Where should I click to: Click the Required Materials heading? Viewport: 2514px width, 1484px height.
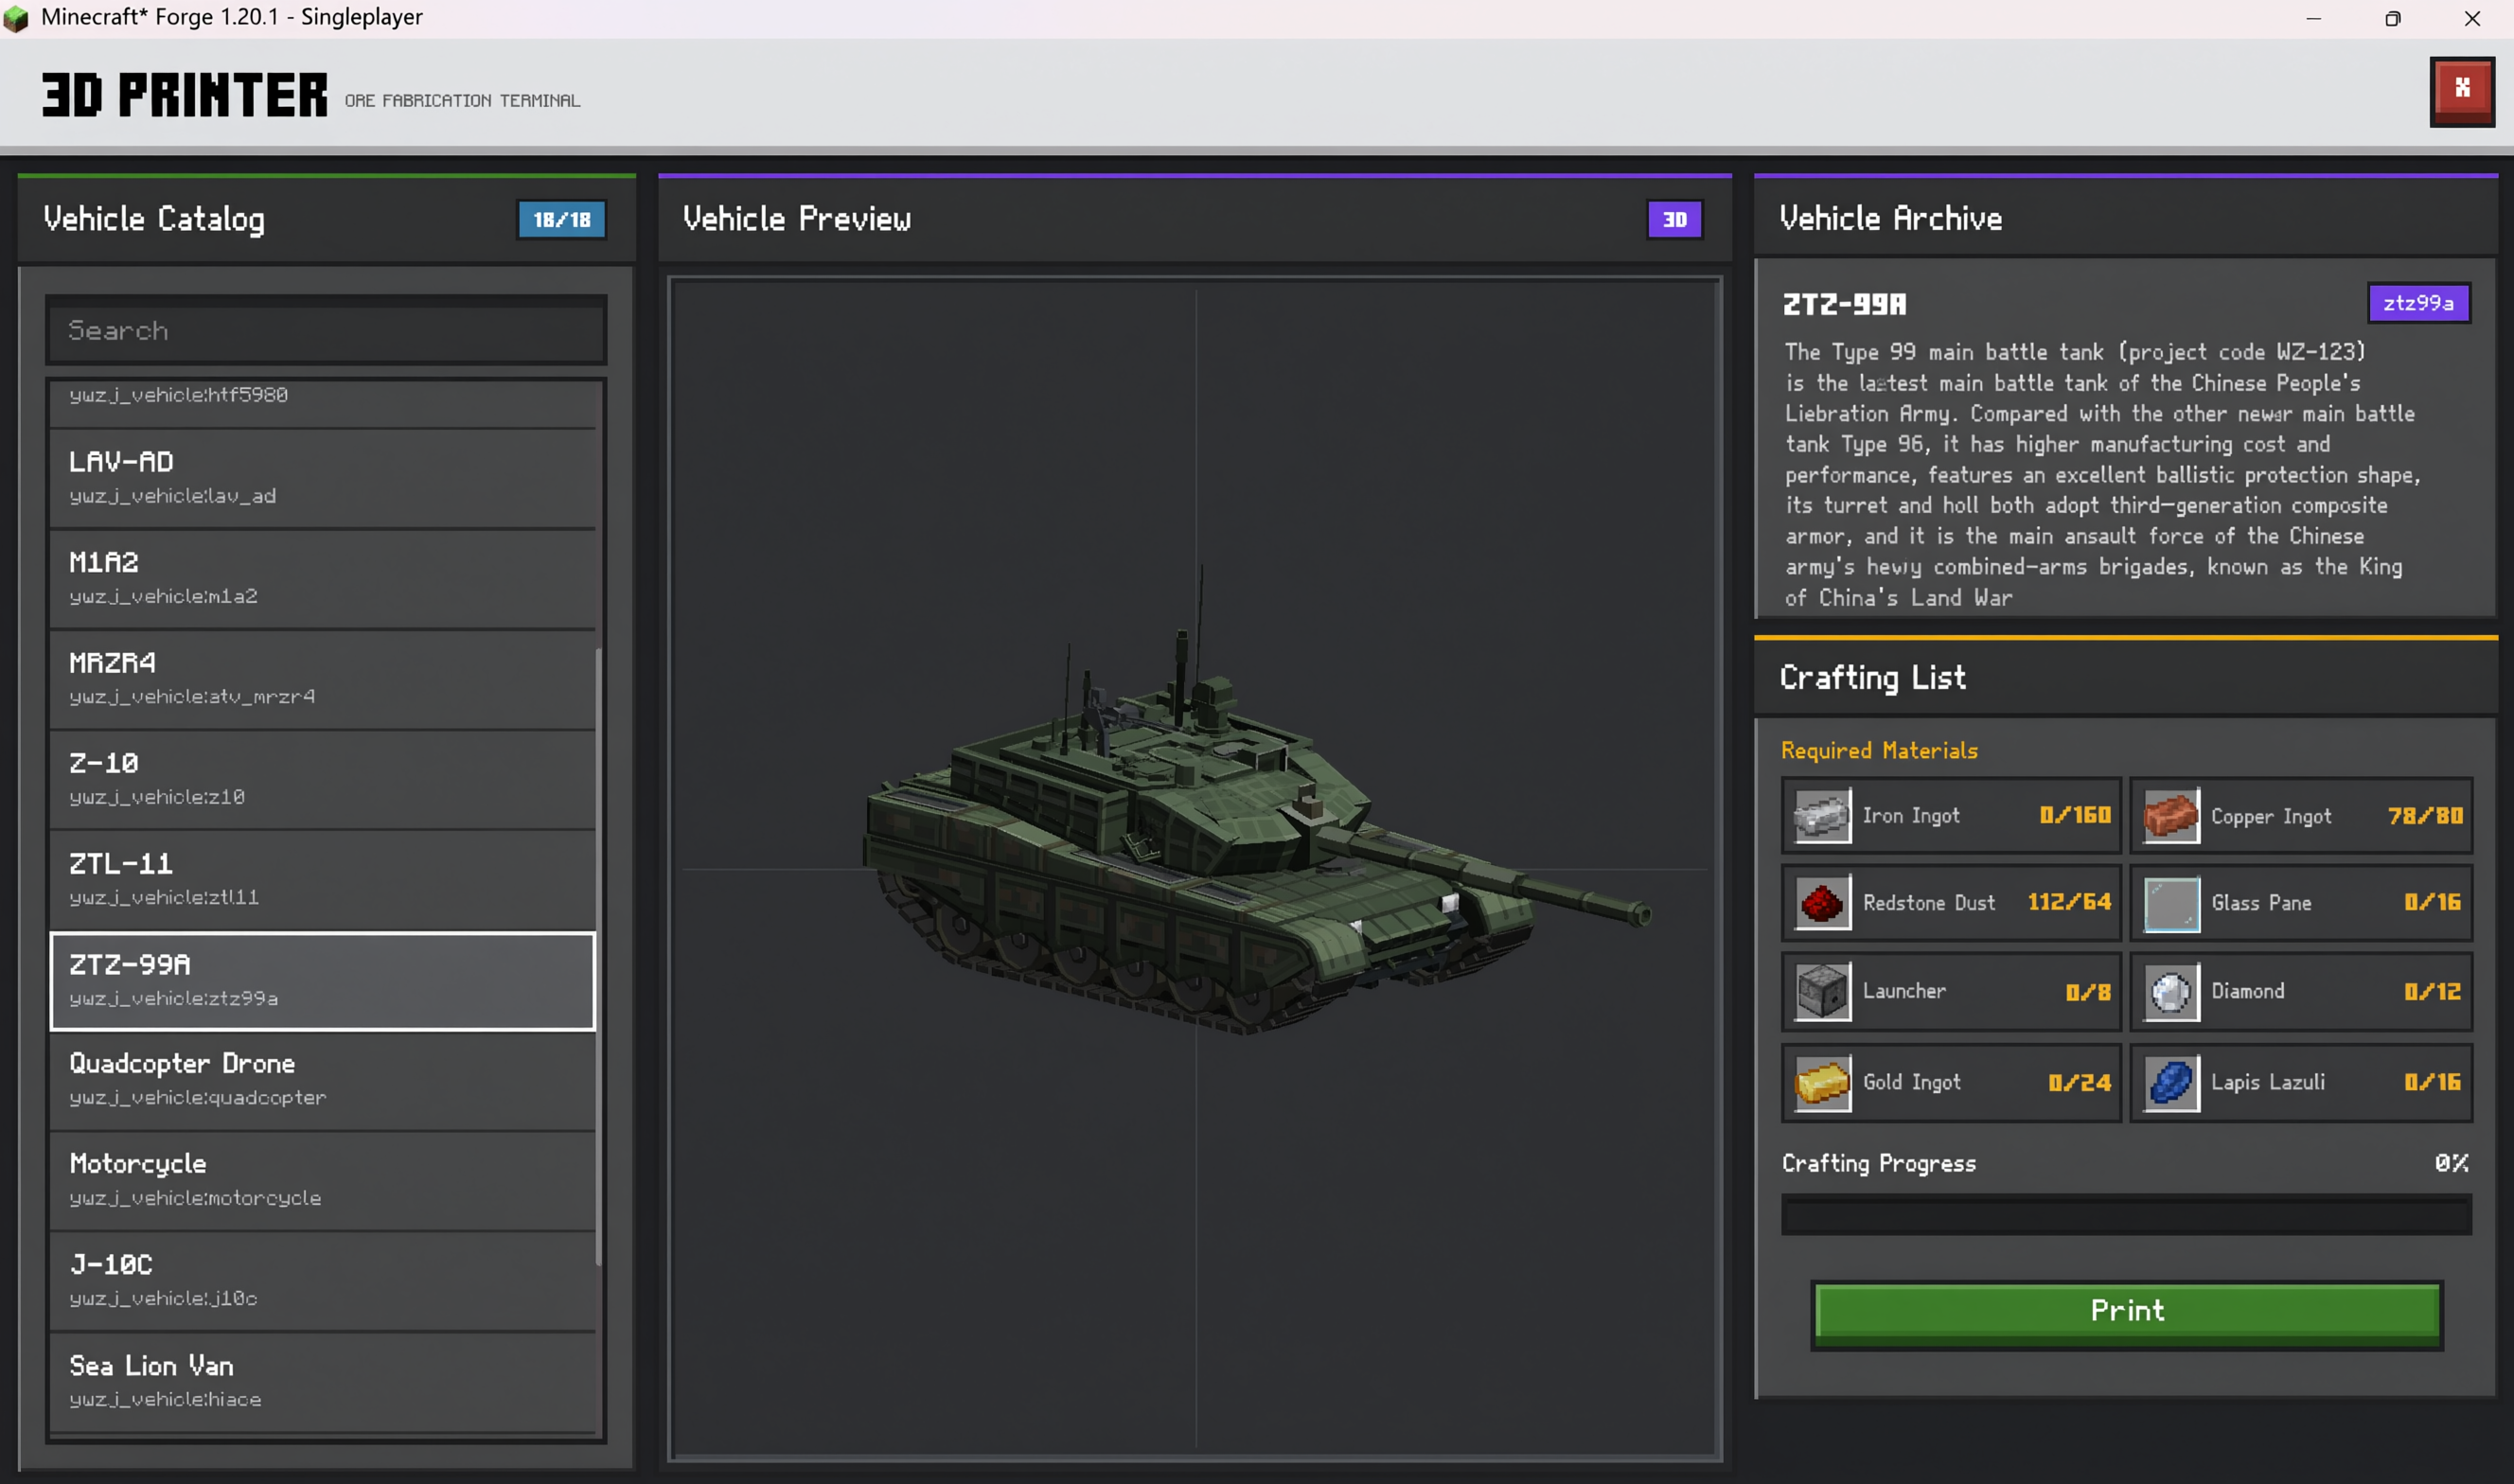[1879, 751]
